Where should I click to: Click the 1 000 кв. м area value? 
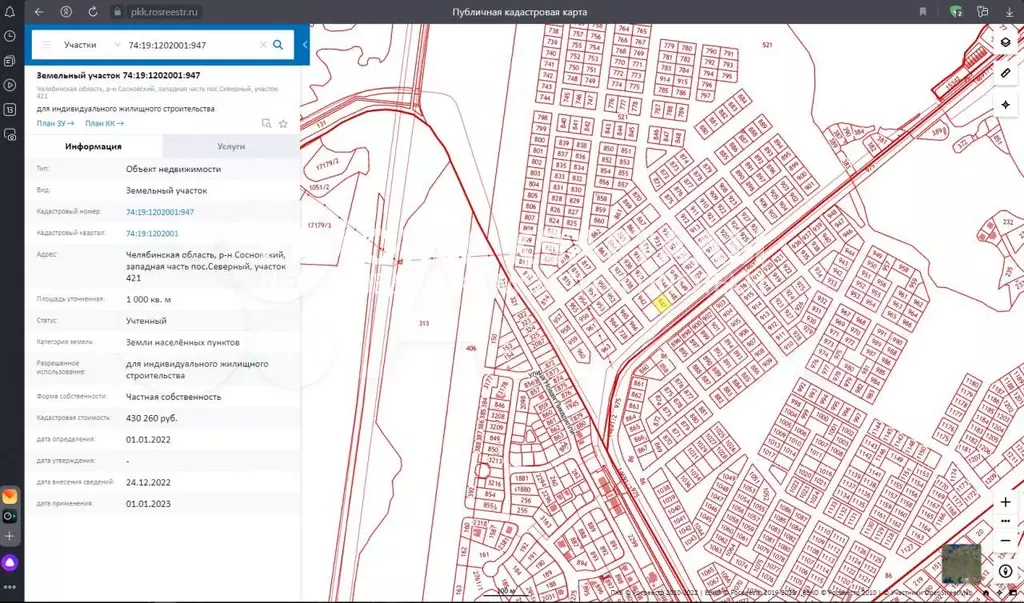(x=148, y=299)
